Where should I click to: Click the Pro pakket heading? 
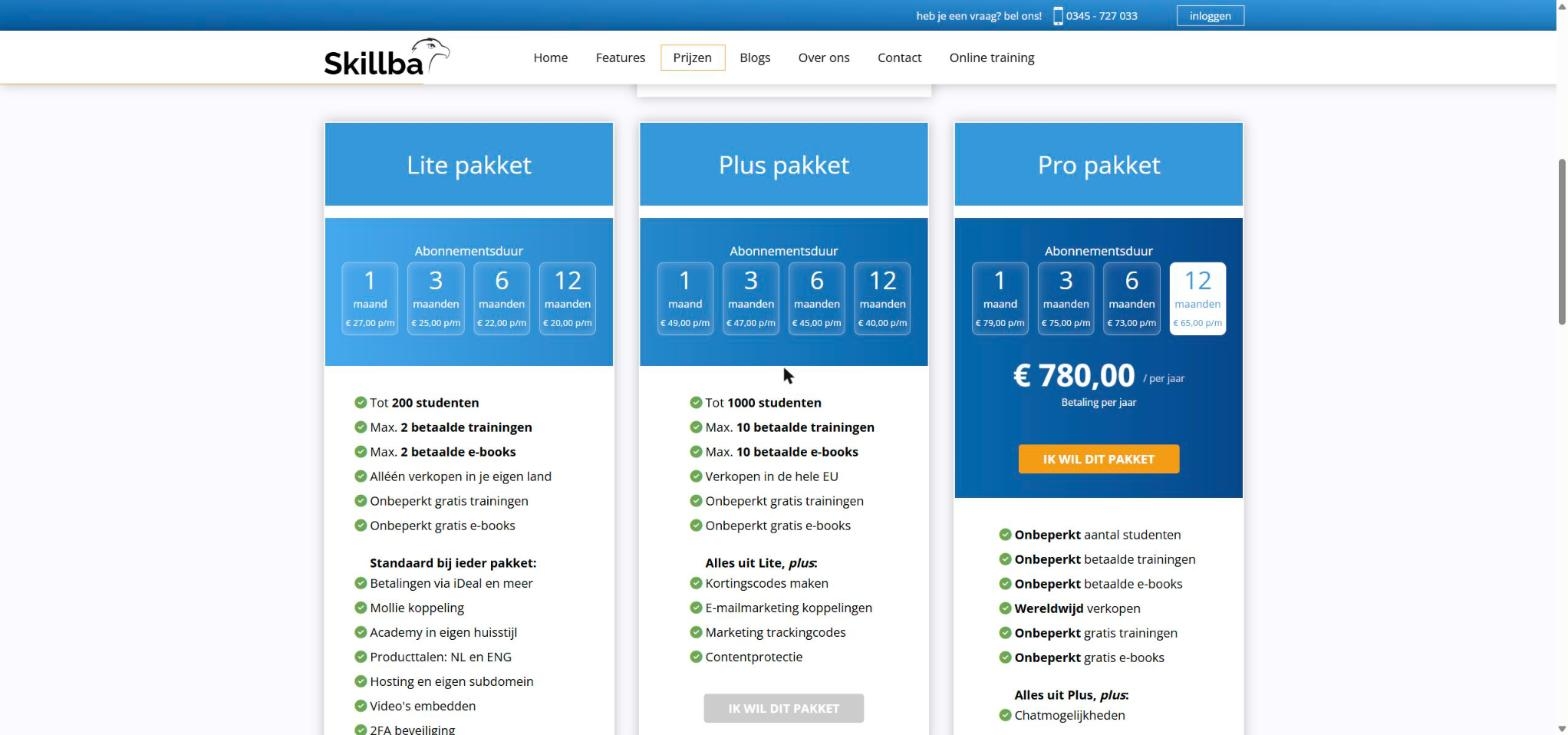pos(1099,165)
